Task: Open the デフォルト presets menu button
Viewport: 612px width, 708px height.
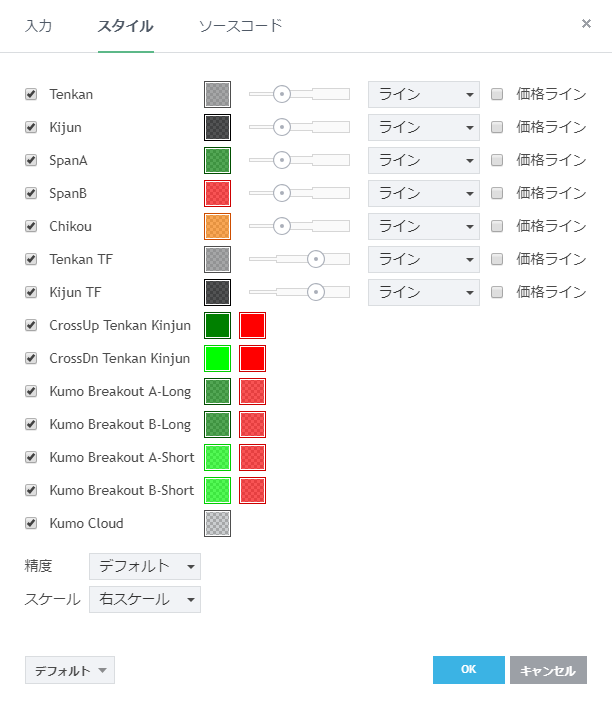Action: point(70,671)
